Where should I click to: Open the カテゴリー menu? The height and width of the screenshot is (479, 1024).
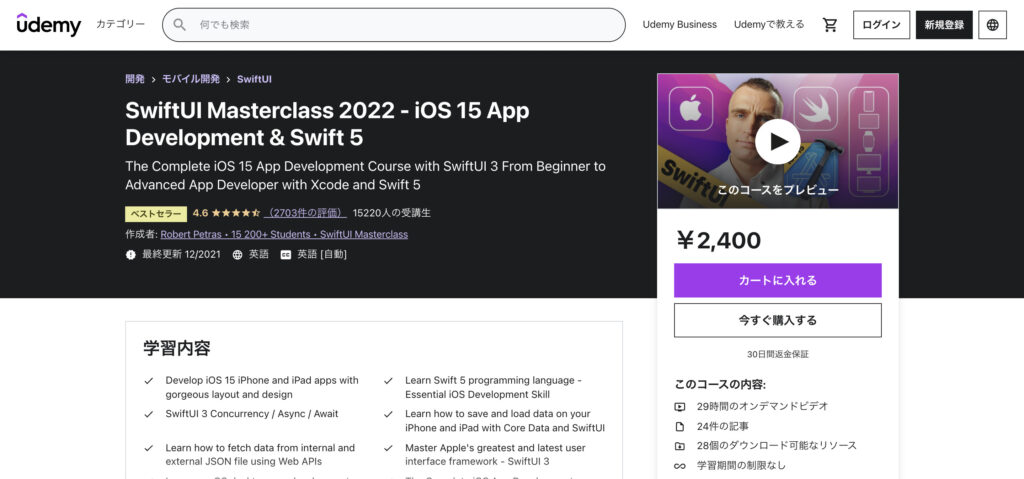click(120, 25)
